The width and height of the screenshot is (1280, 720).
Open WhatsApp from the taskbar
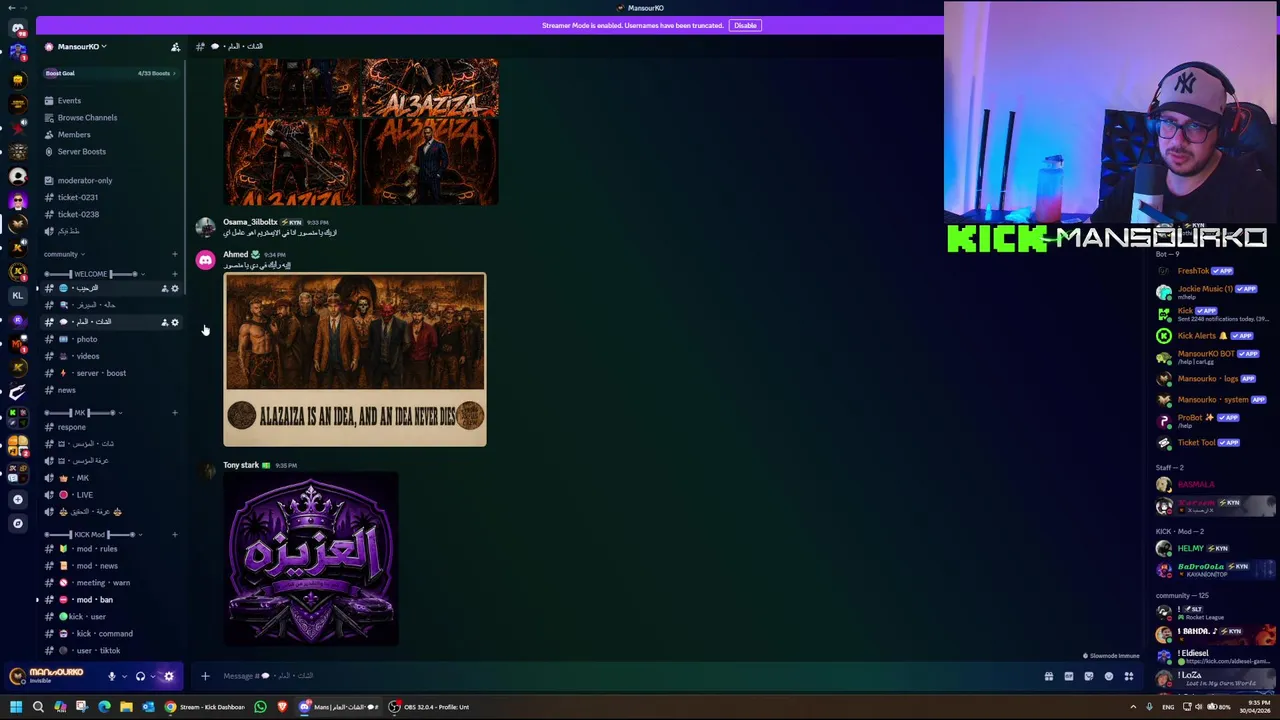pyautogui.click(x=260, y=707)
